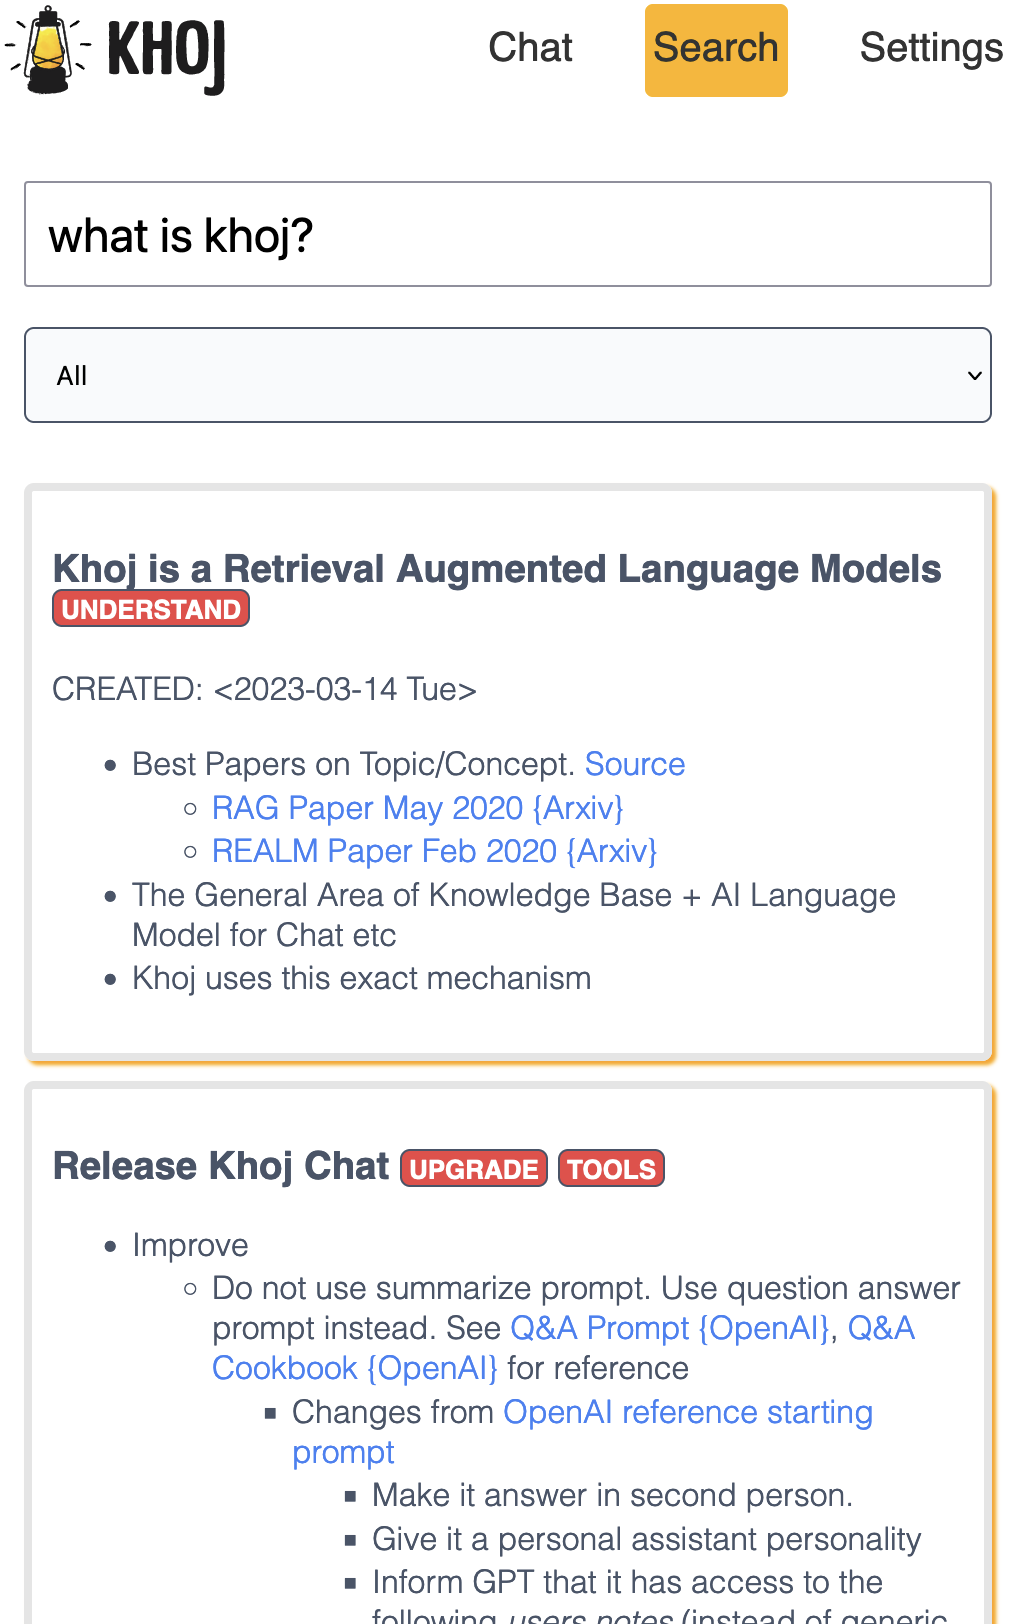Viewport: 1024px width, 1624px height.
Task: Click the Khoj lantern logo icon
Action: (47, 50)
